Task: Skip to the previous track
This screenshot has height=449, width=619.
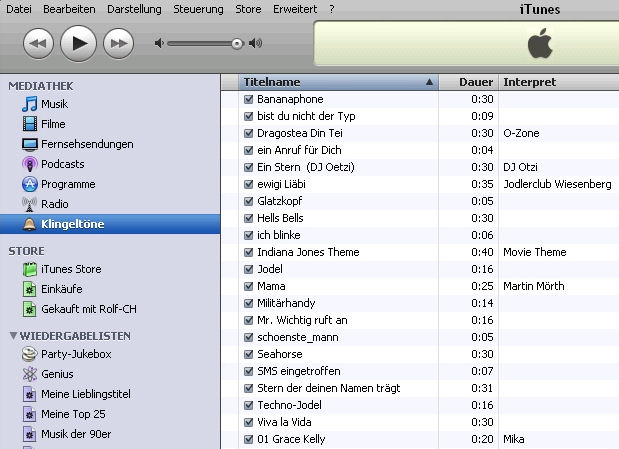Action: tap(38, 43)
